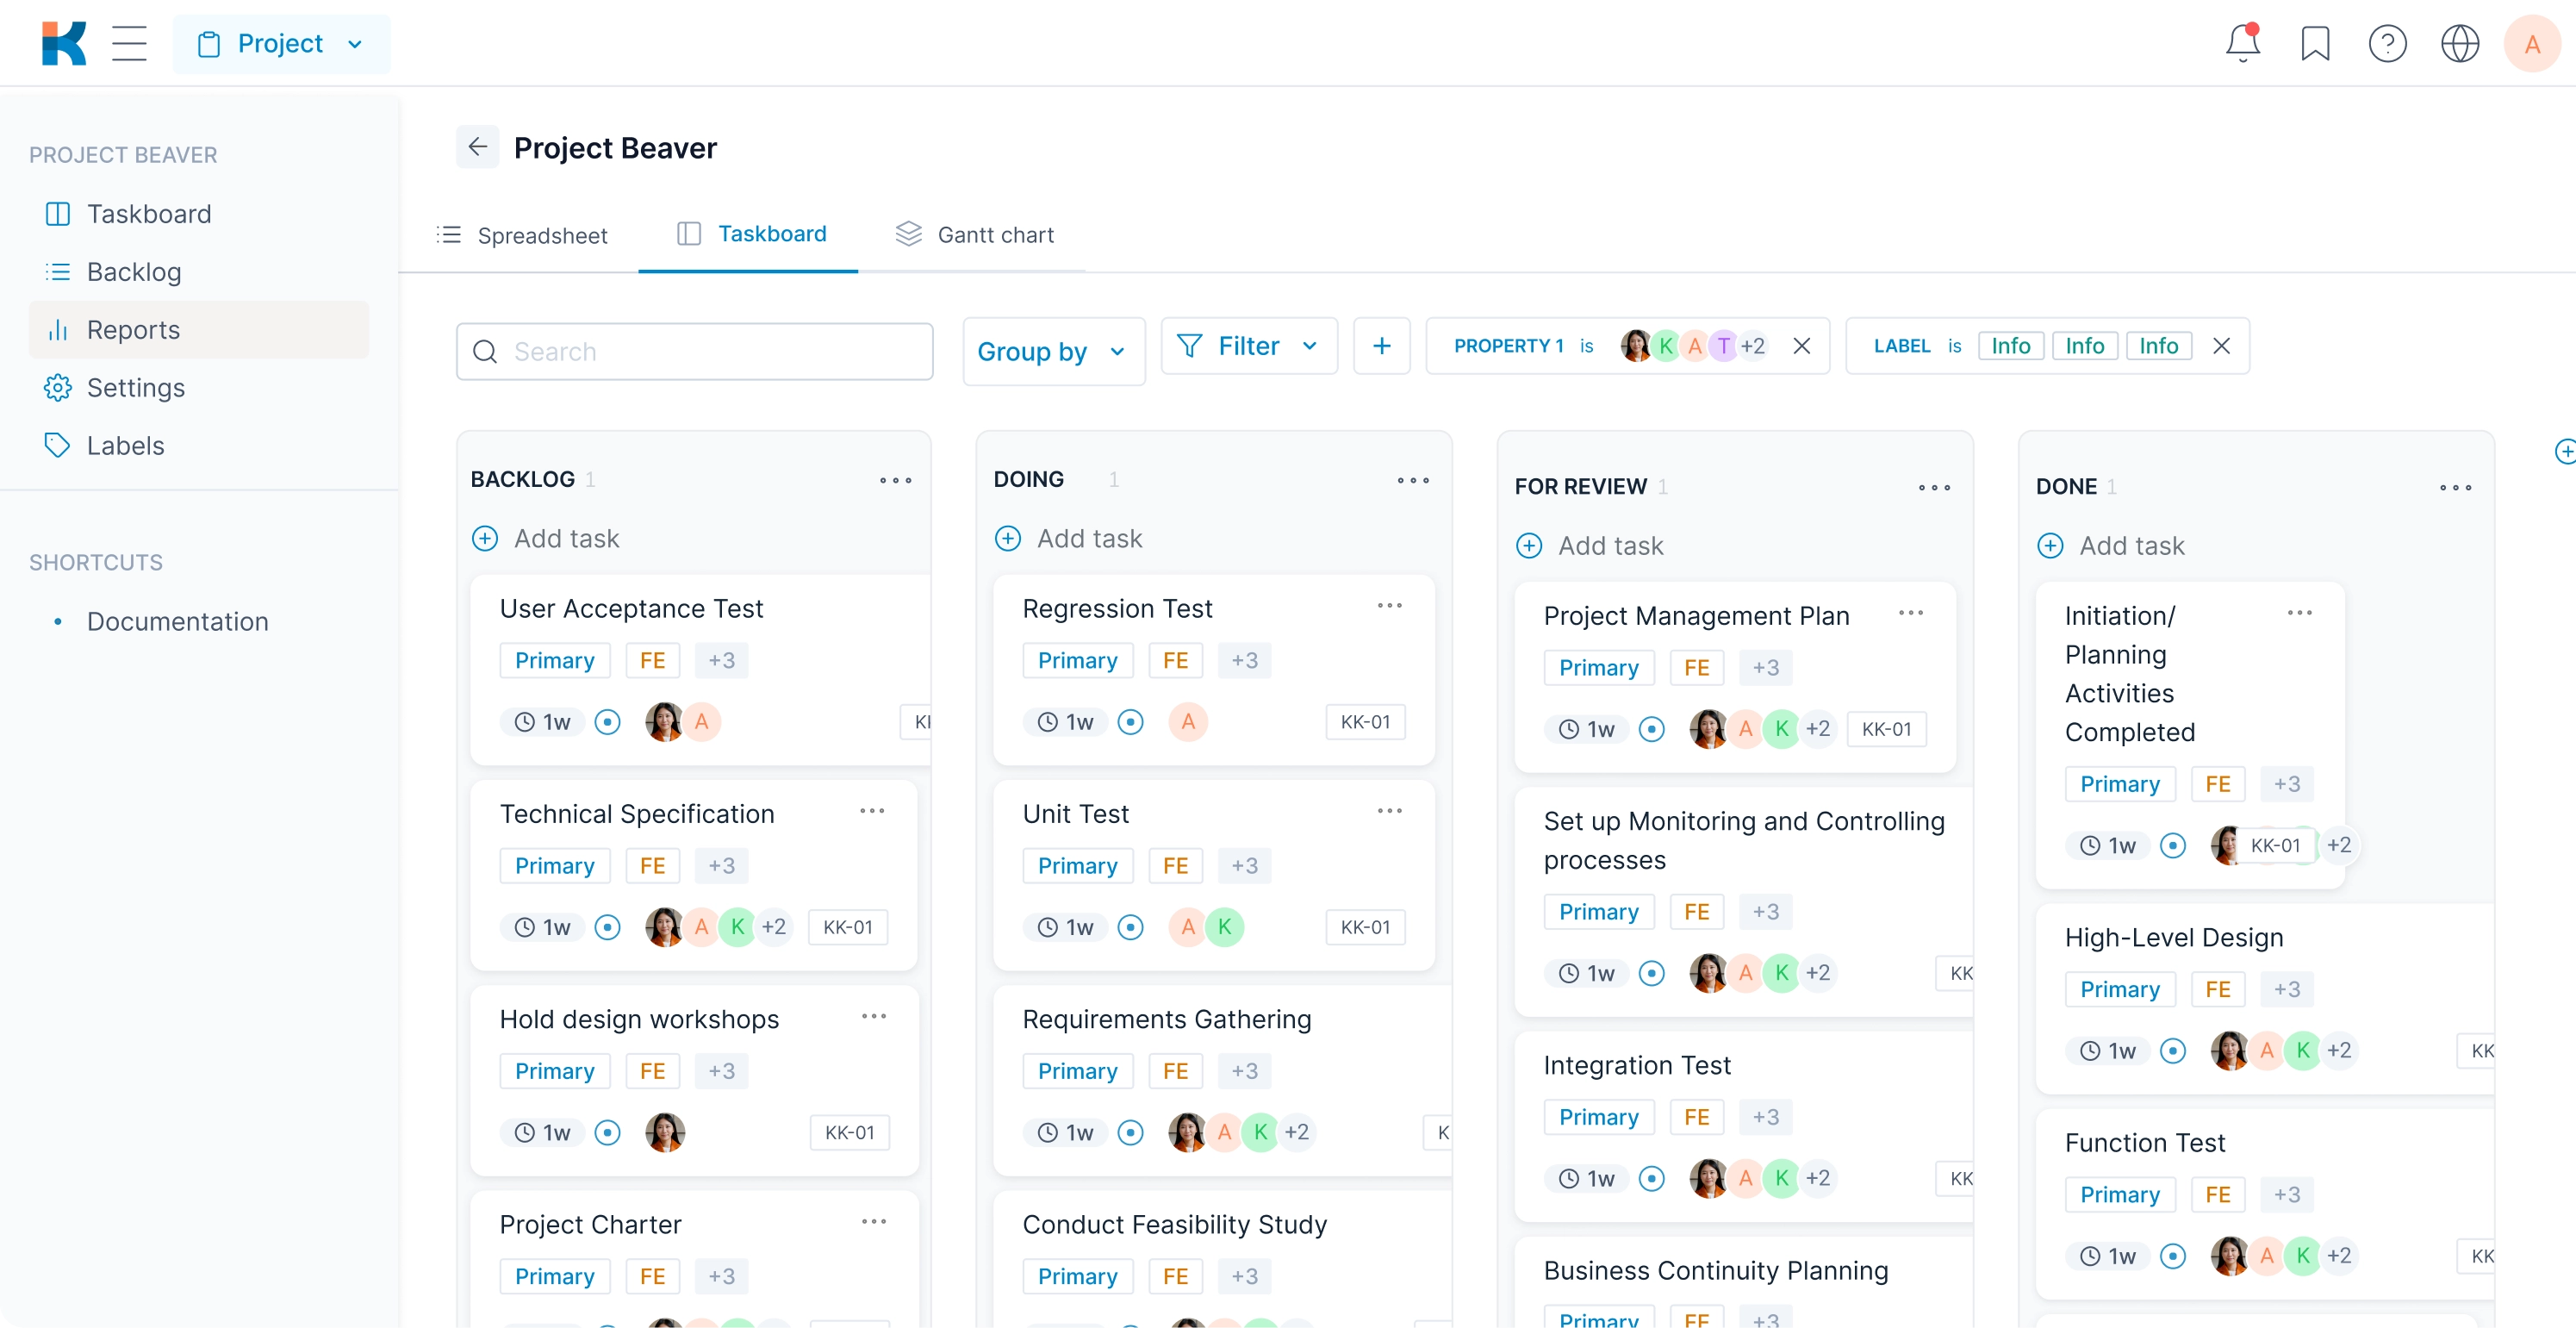Remove the PROPERTY 1 filter
This screenshot has width=2576, height=1328.
1804,347
